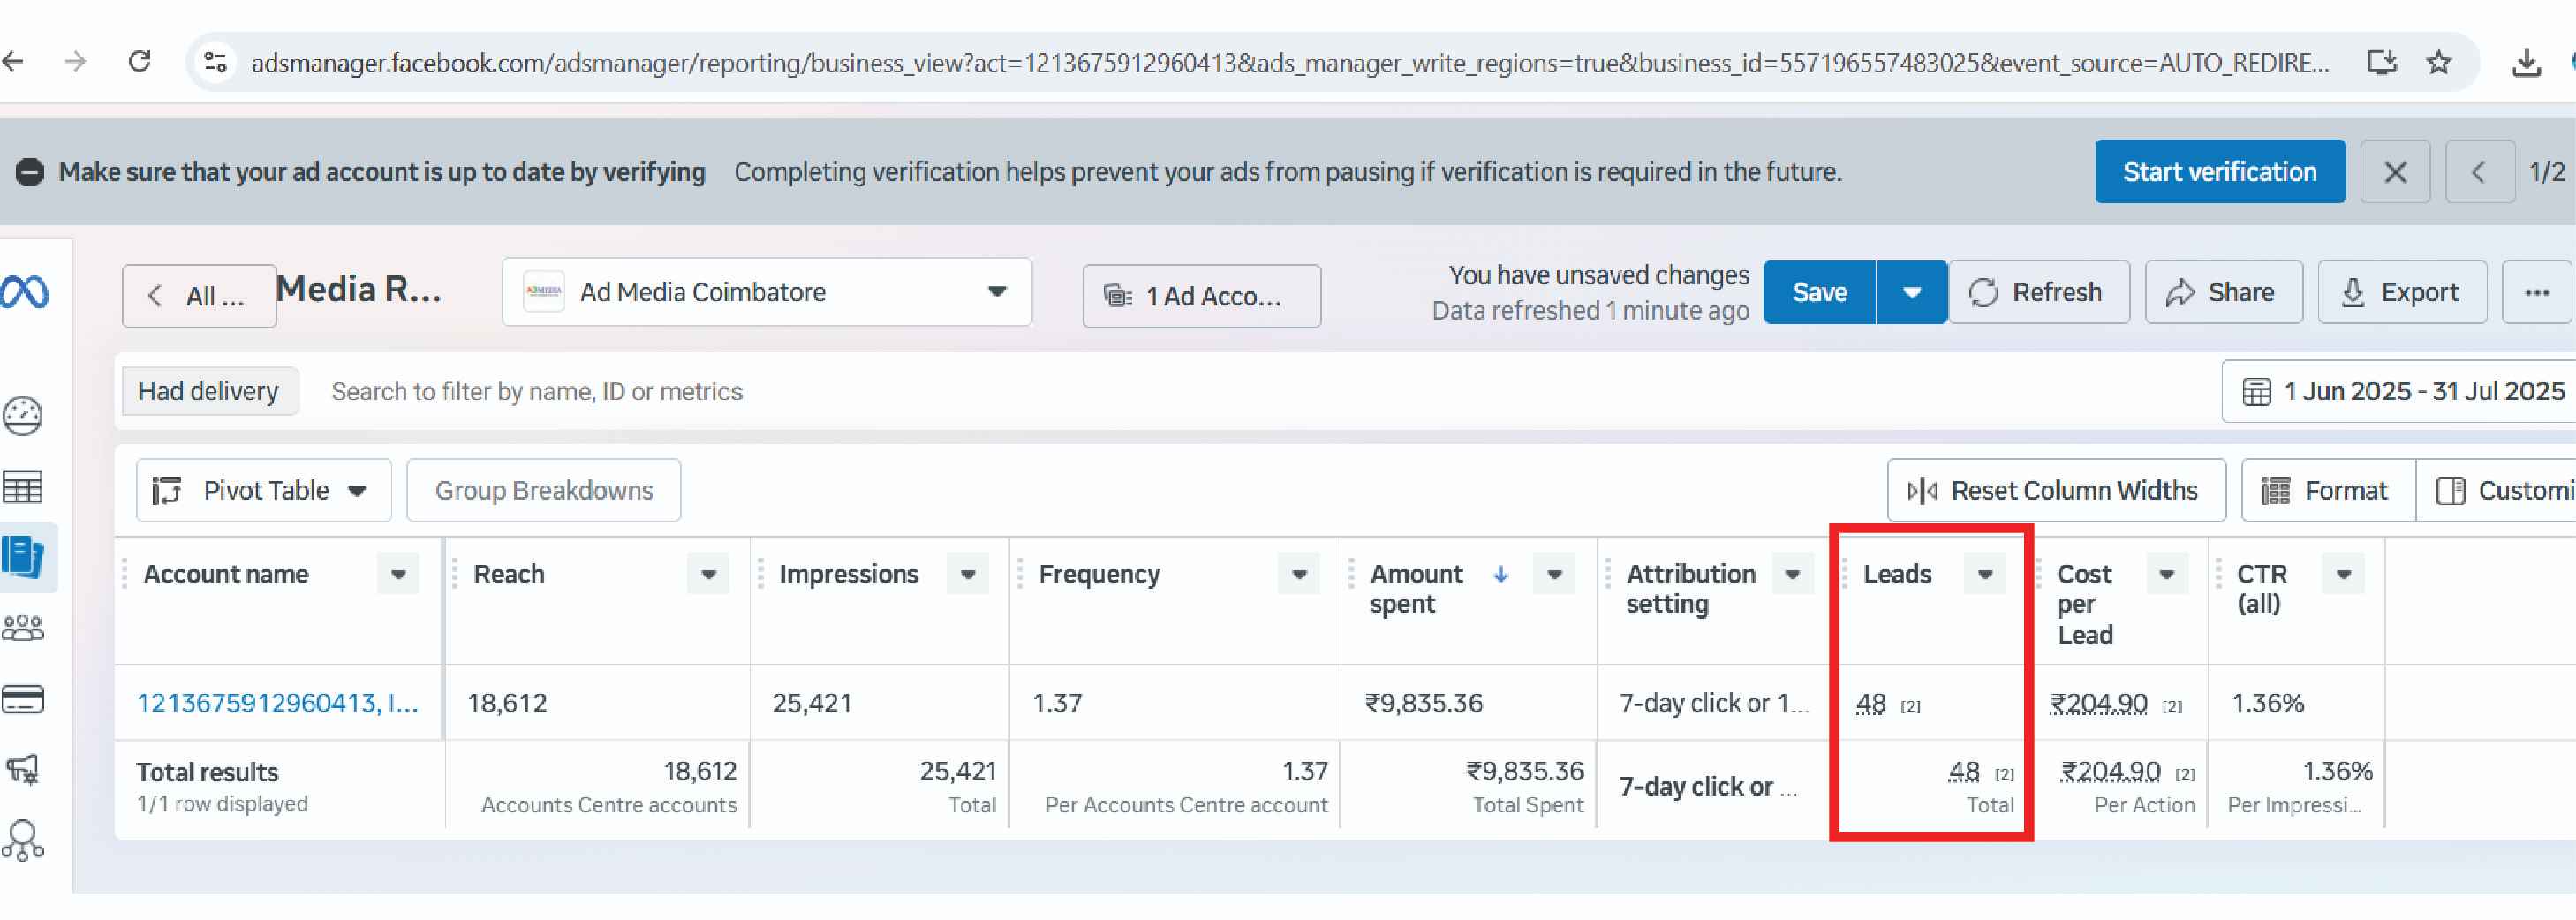
Task: Open the table grid icon in sidebar
Action: coord(23,487)
